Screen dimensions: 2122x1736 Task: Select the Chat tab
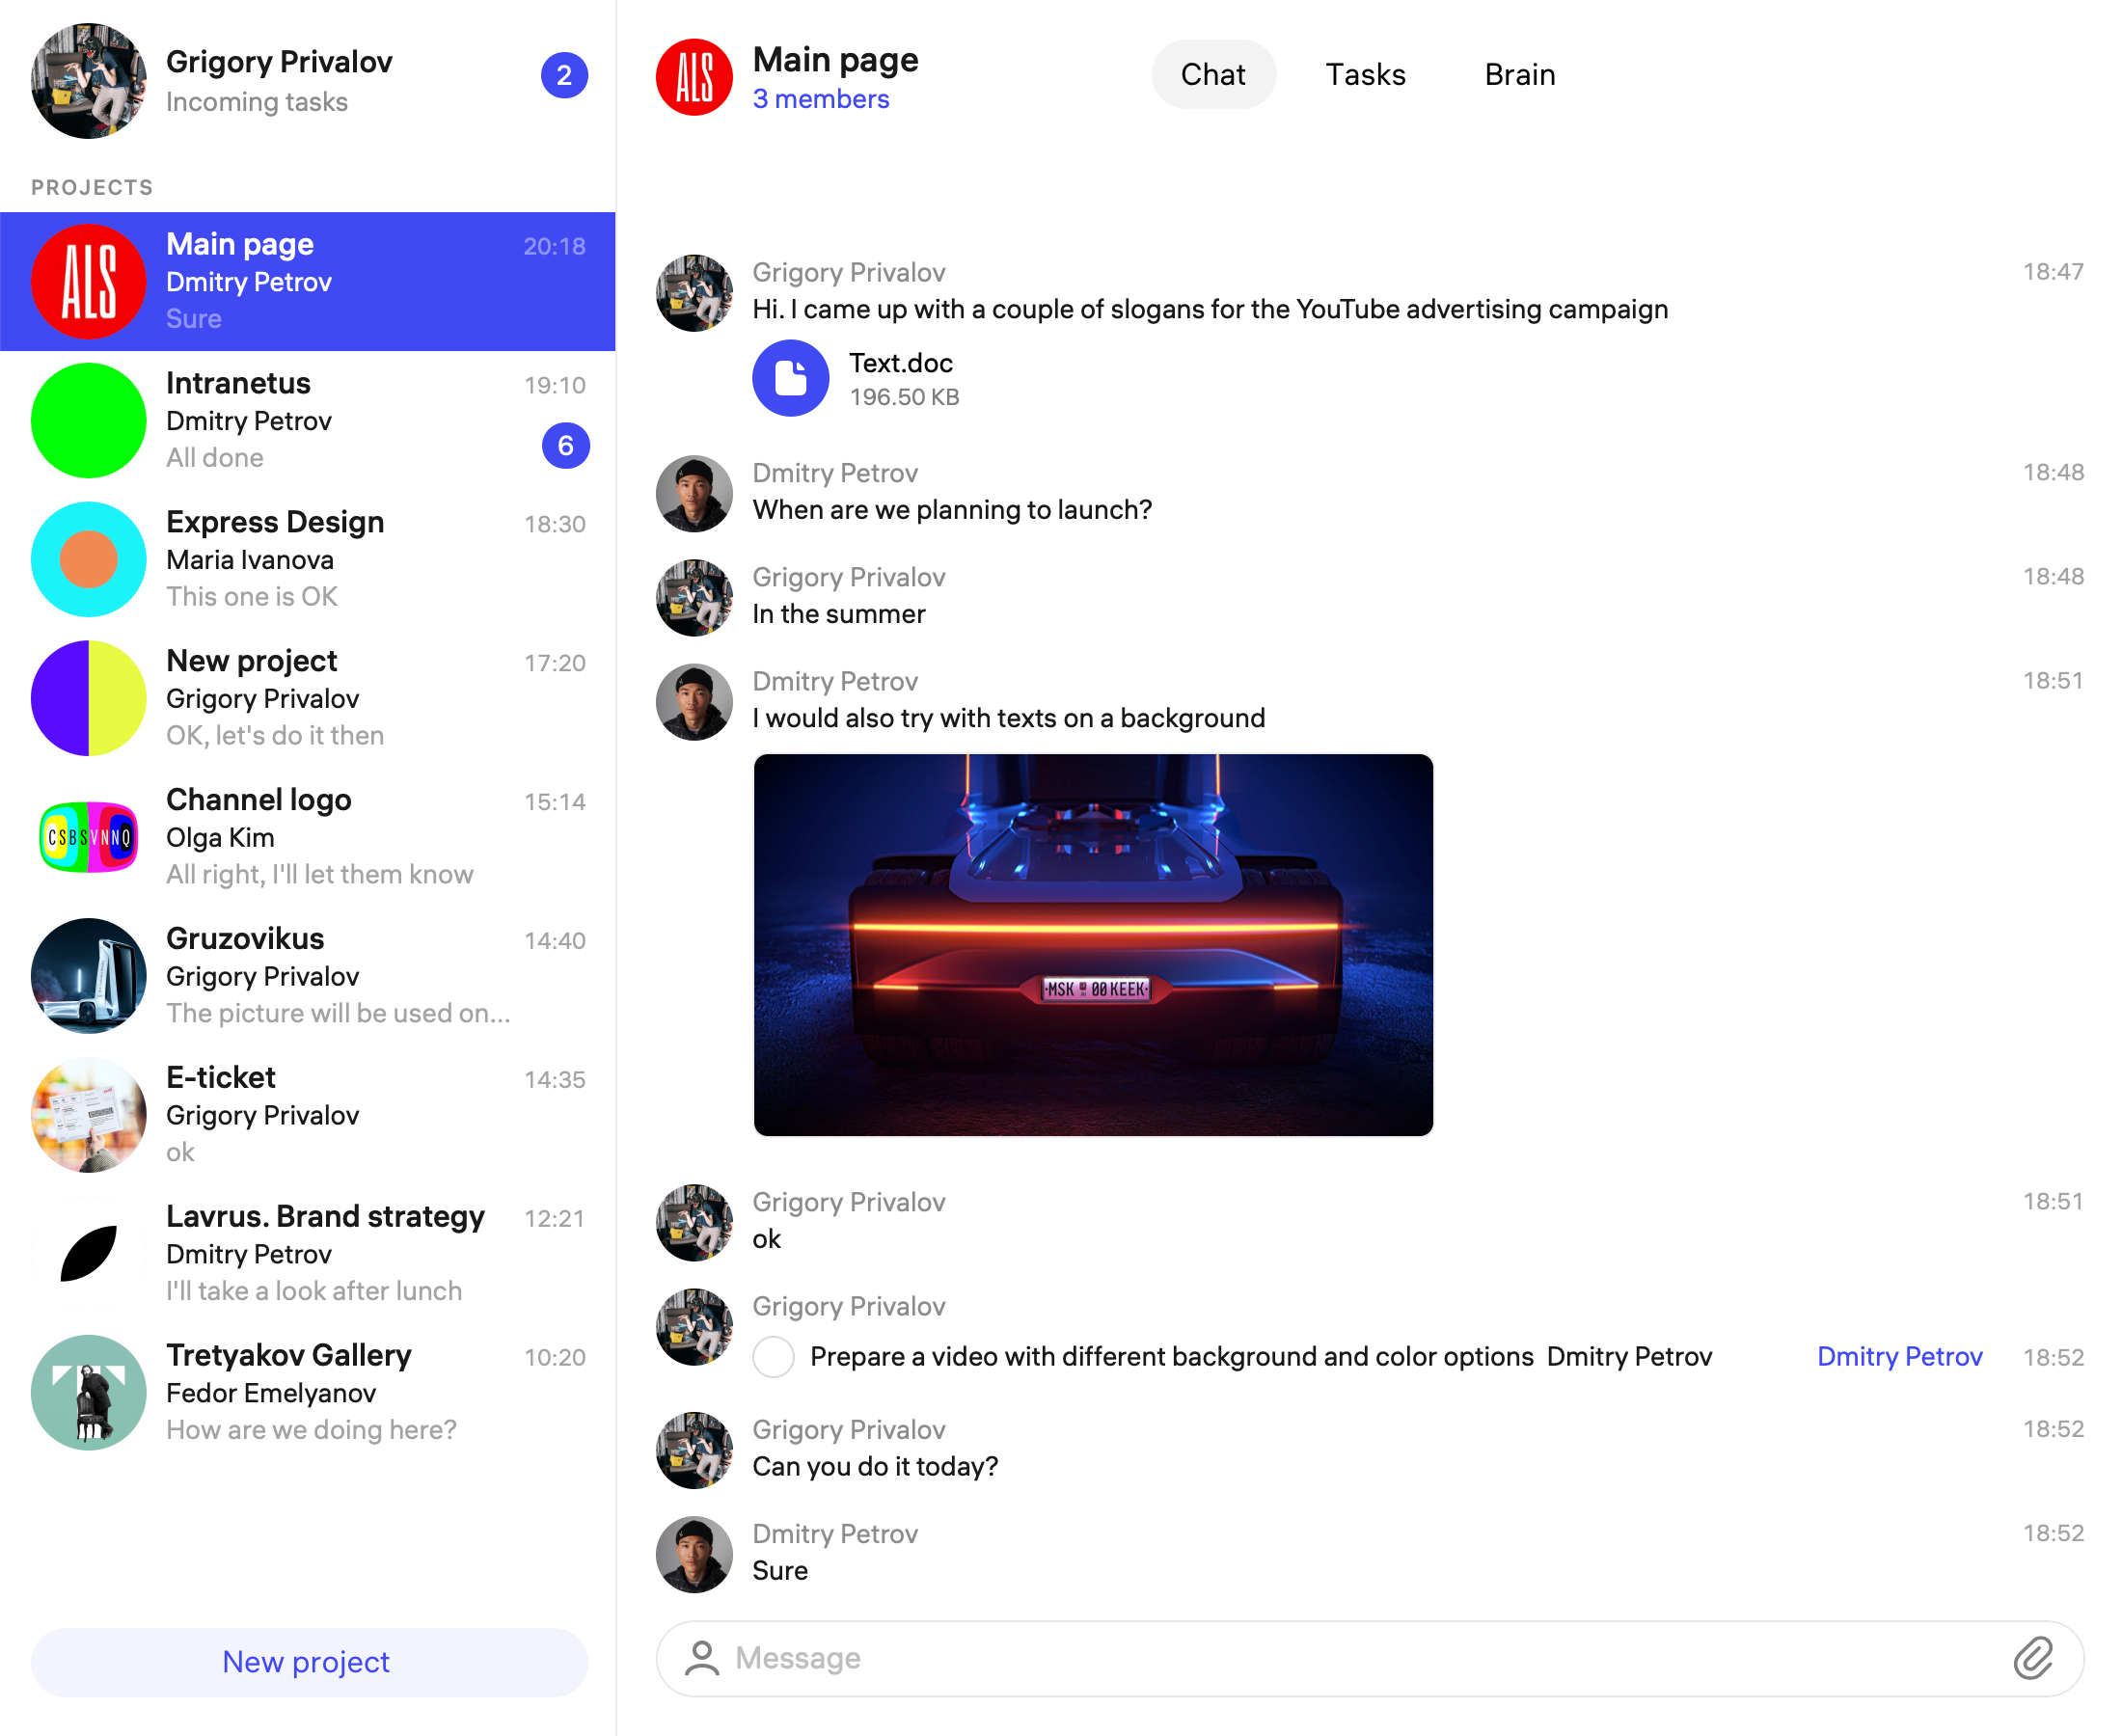[1212, 75]
